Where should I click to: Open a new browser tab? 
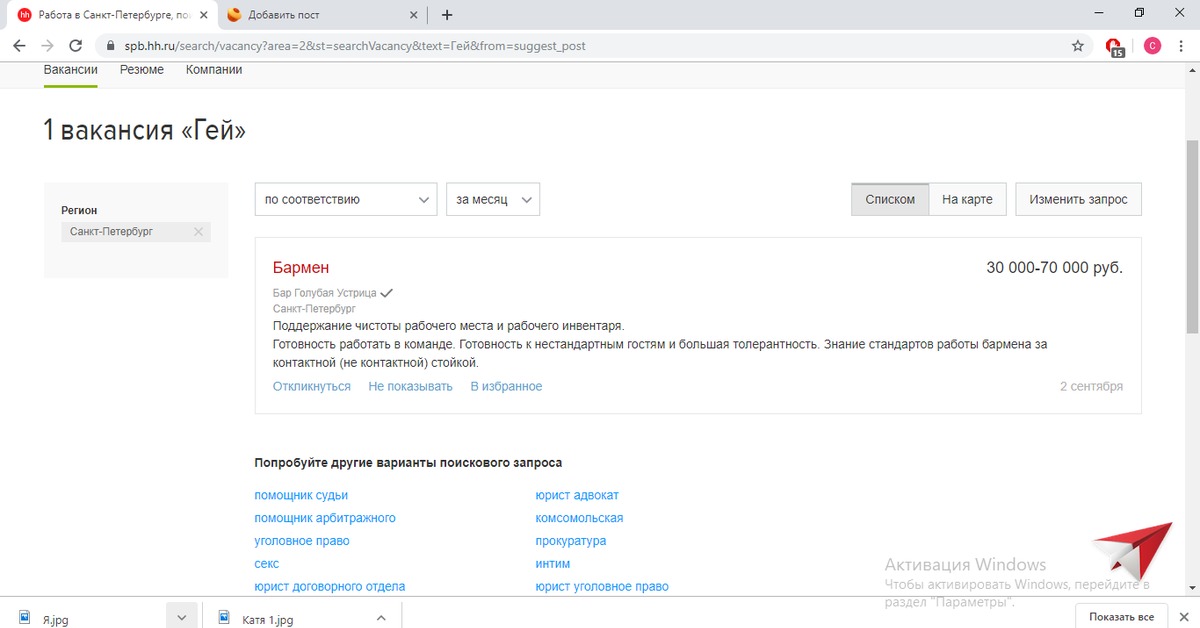point(447,15)
